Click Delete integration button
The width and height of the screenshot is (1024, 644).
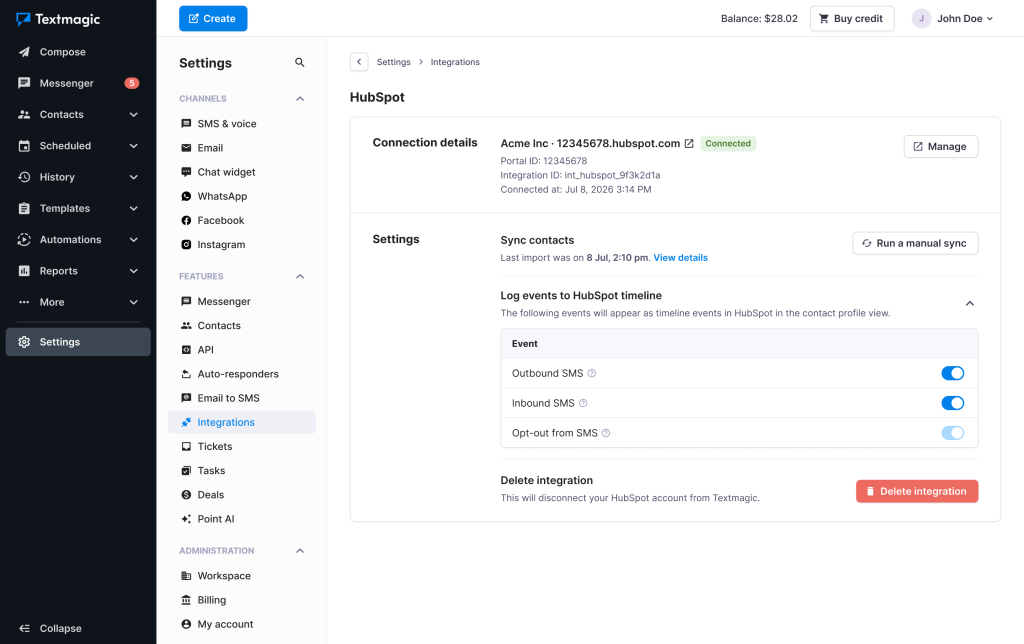click(x=917, y=491)
